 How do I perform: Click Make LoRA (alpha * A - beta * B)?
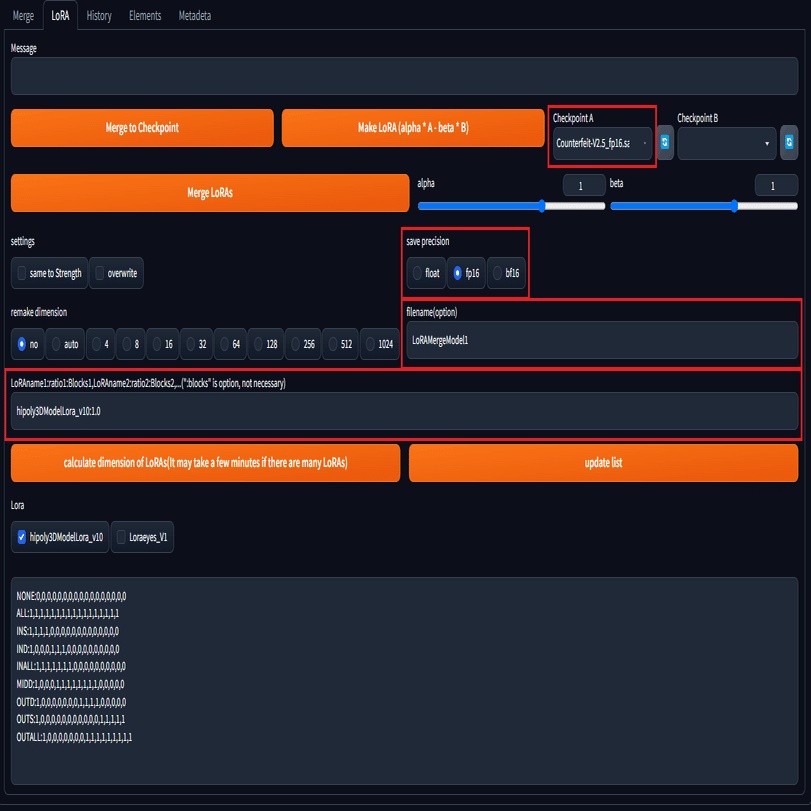click(x=413, y=128)
